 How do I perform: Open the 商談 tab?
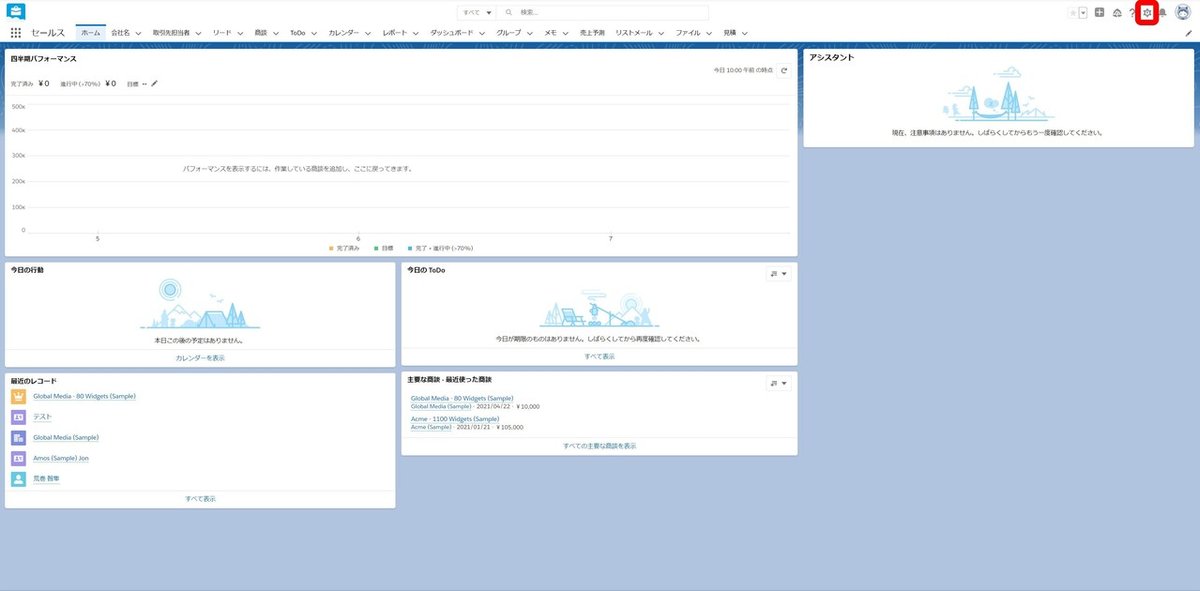click(x=261, y=33)
